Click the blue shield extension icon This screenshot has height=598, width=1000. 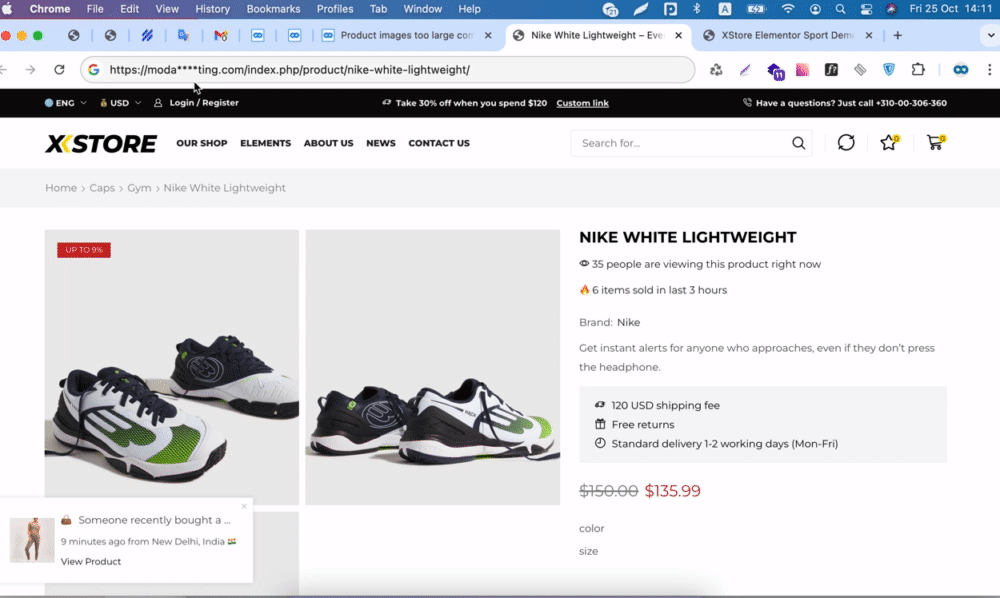[x=888, y=69]
